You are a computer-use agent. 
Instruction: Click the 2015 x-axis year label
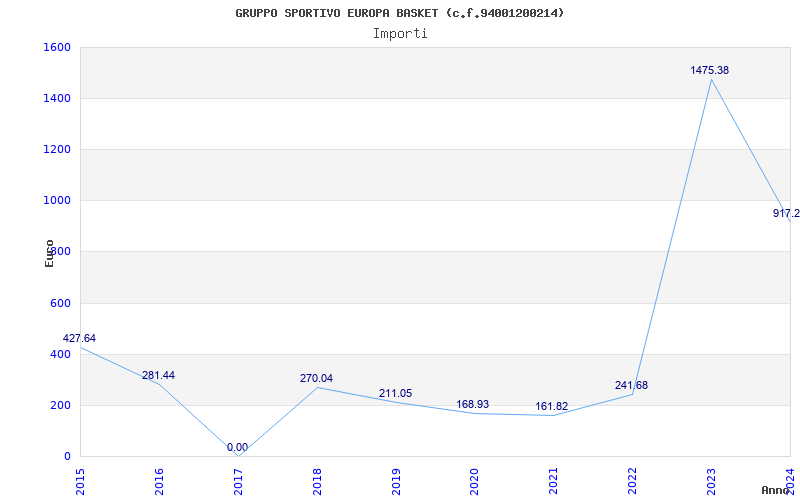pos(80,480)
